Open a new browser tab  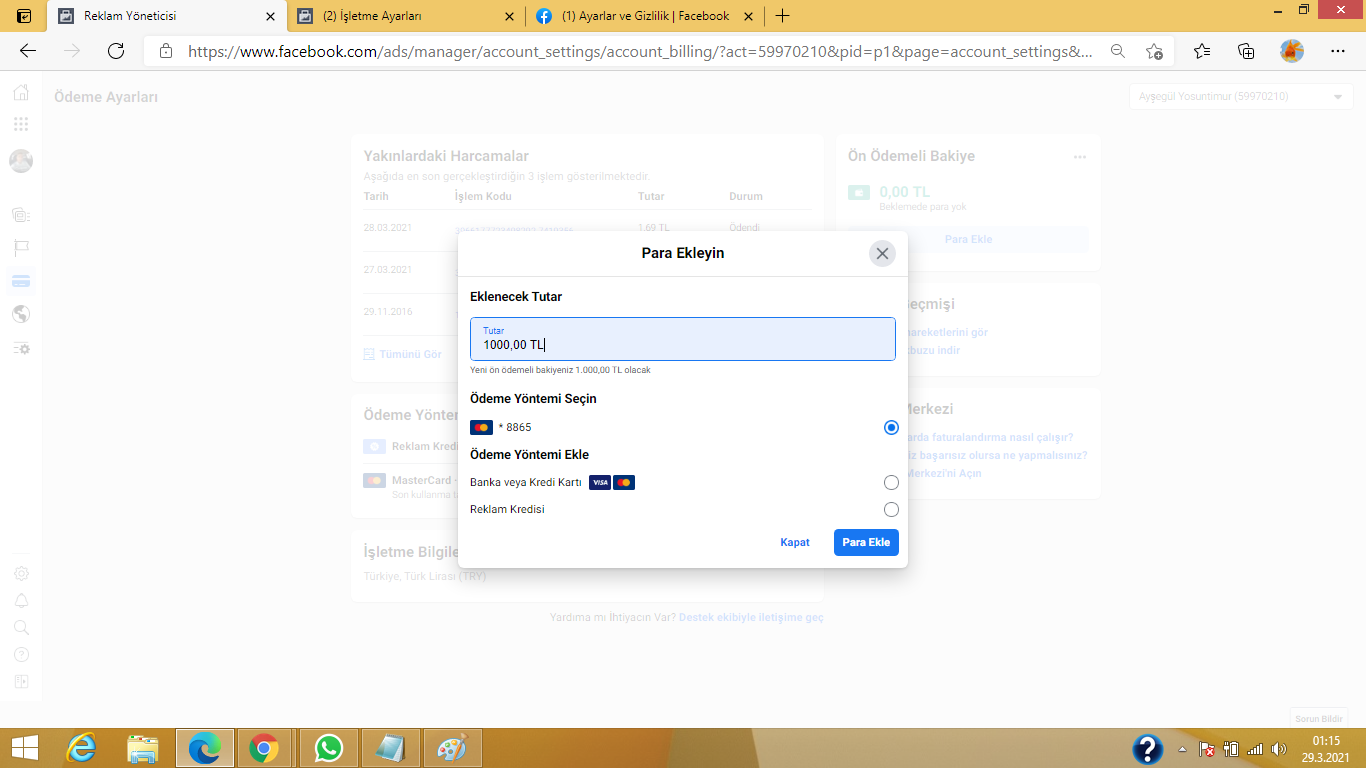(x=783, y=16)
